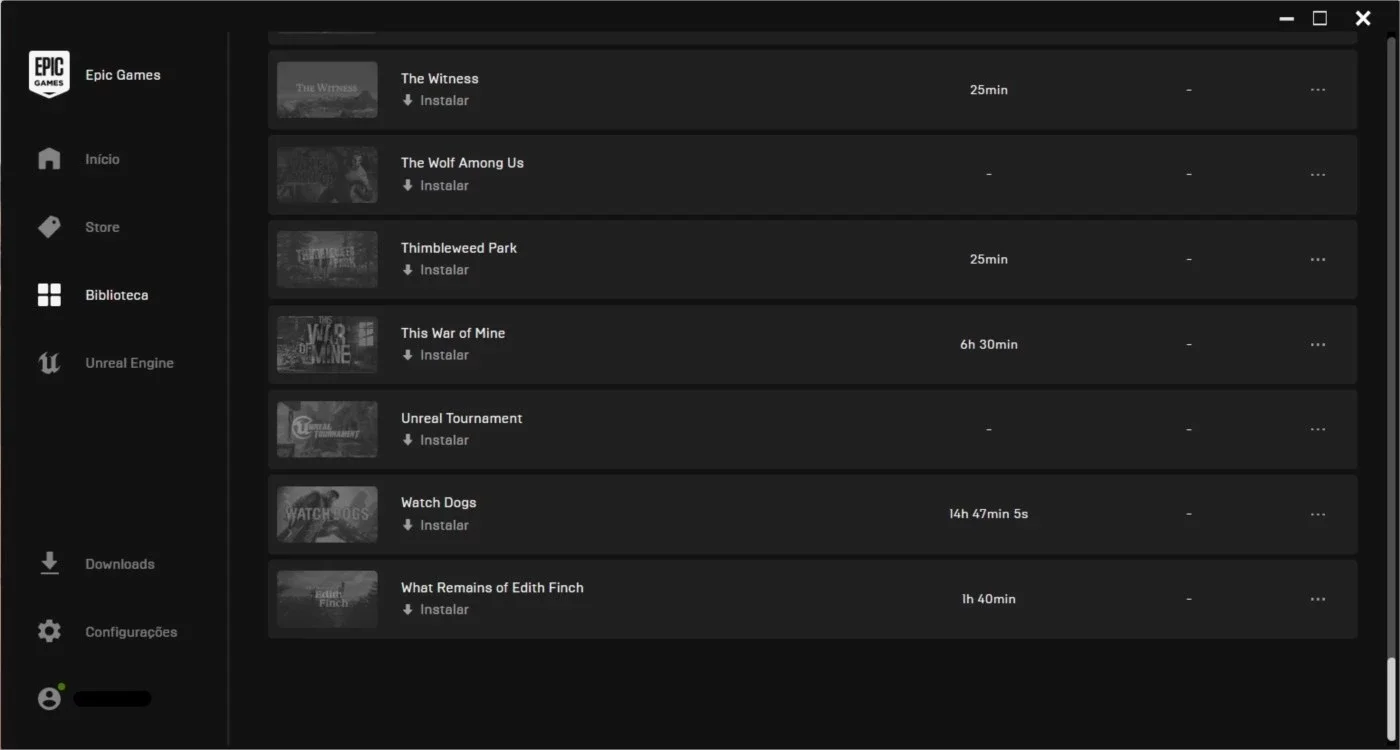This screenshot has width=1400, height=750.
Task: Install Thimbleweed Park
Action: [x=435, y=270]
